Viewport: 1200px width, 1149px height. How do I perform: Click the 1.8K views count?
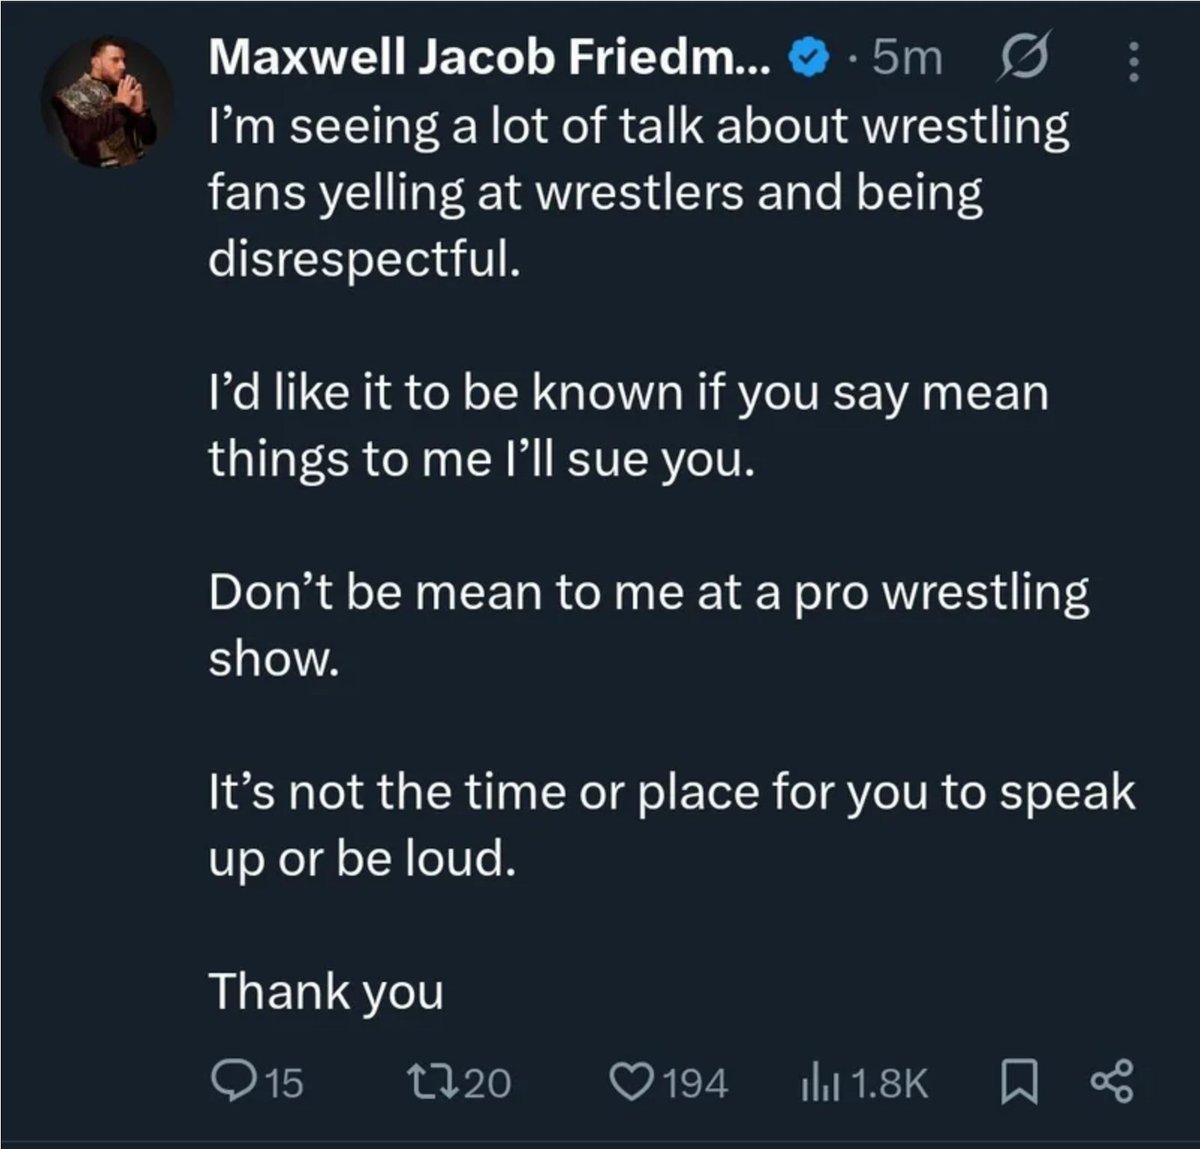(x=887, y=1082)
